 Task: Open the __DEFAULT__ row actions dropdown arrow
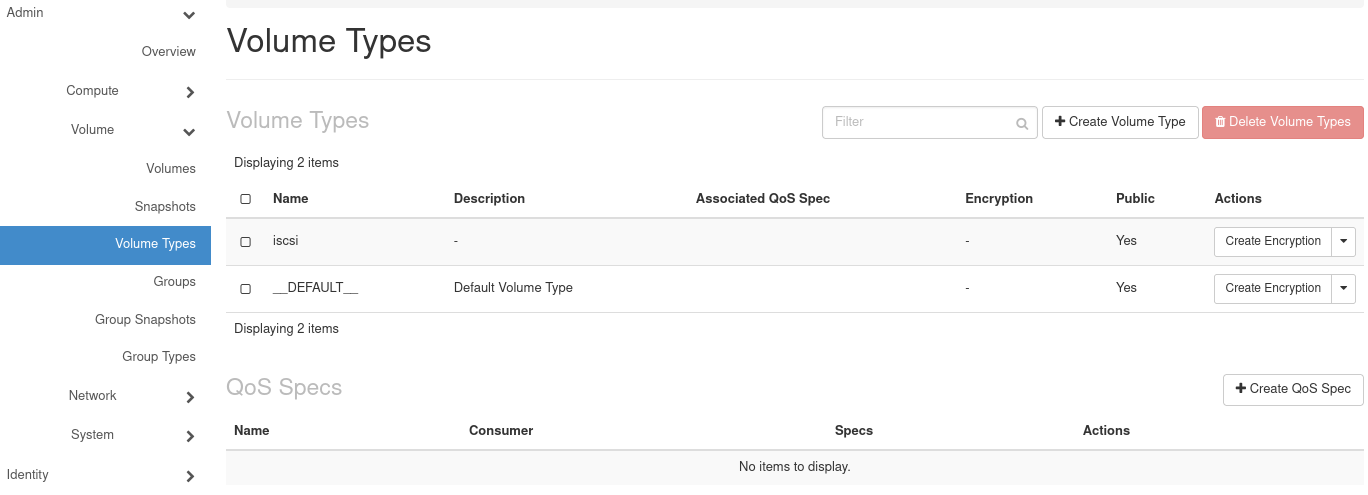[x=1344, y=288]
